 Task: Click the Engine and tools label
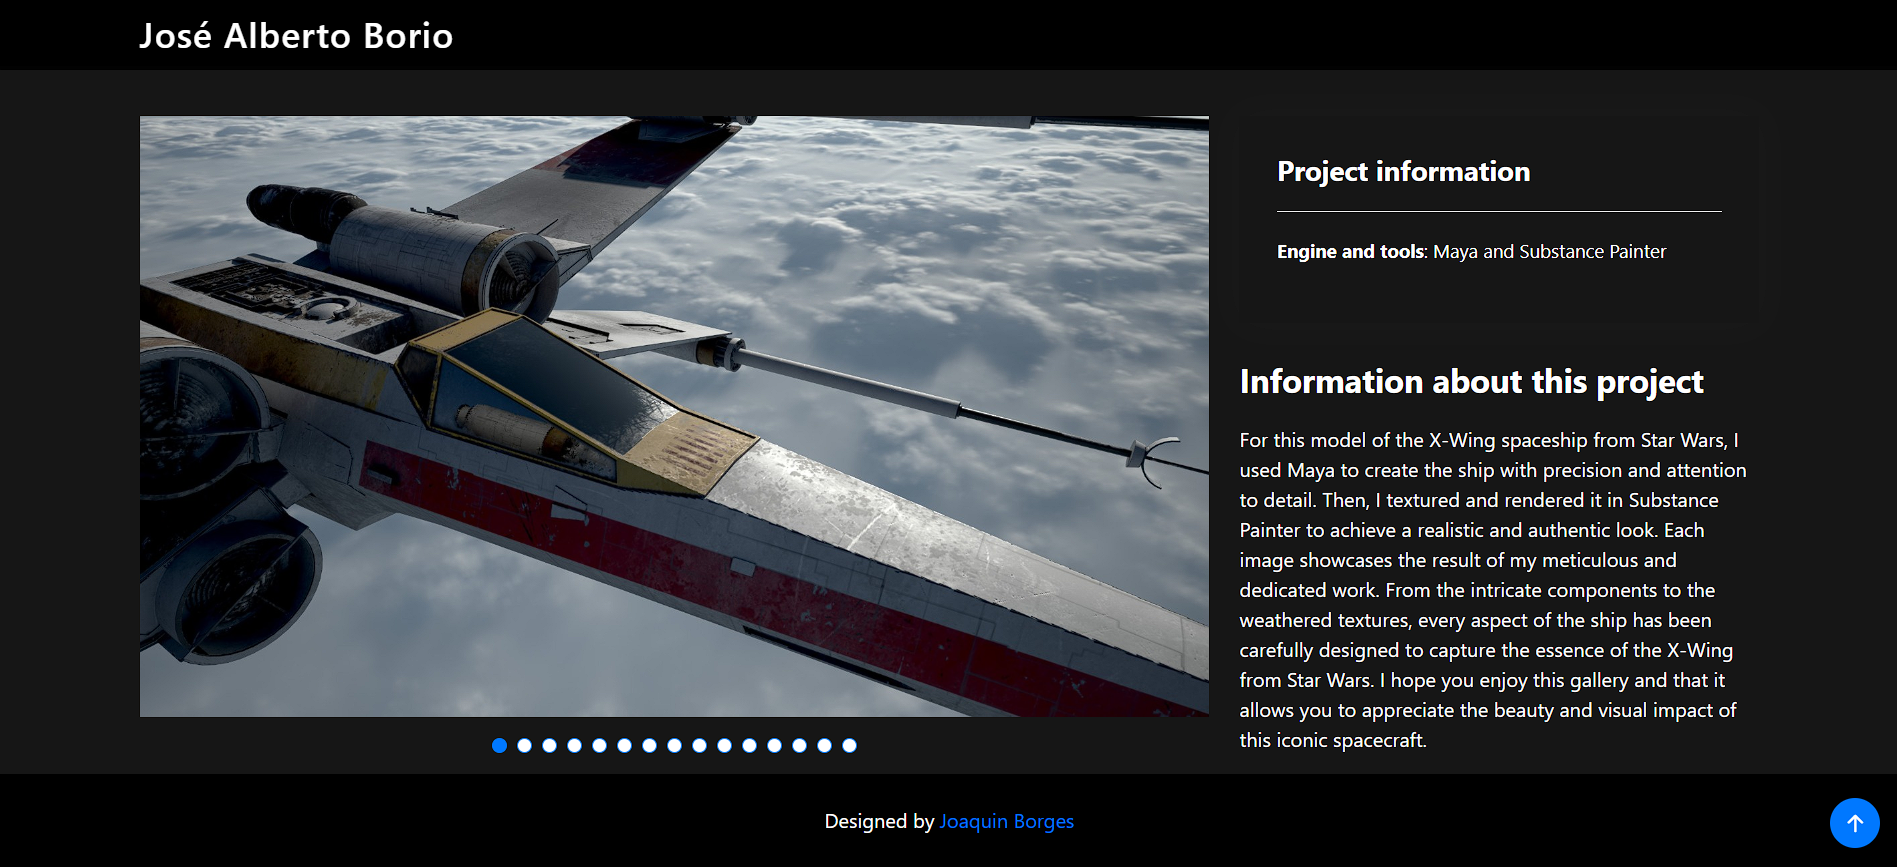pyautogui.click(x=1350, y=251)
